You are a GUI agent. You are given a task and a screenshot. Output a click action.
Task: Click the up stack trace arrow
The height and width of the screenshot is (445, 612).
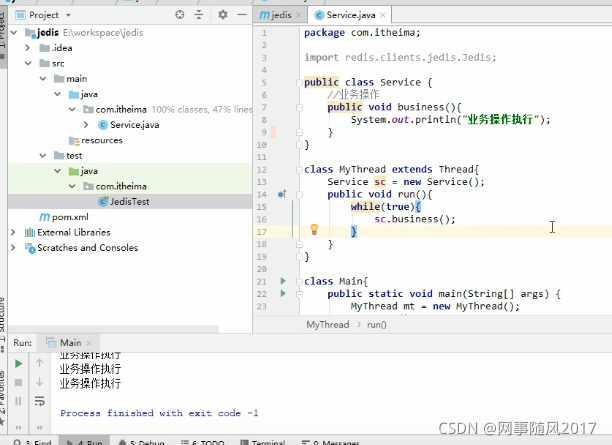[39, 363]
